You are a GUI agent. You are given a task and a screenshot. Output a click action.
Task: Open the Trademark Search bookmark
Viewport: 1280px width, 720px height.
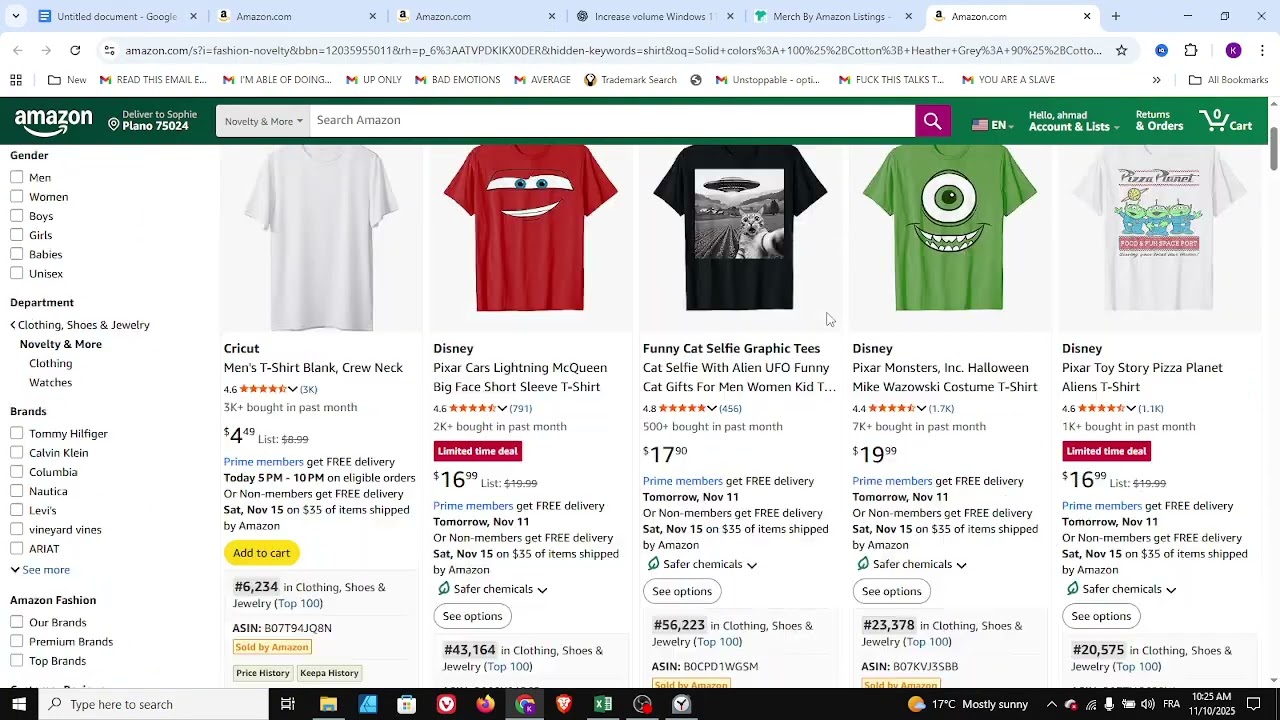[630, 80]
